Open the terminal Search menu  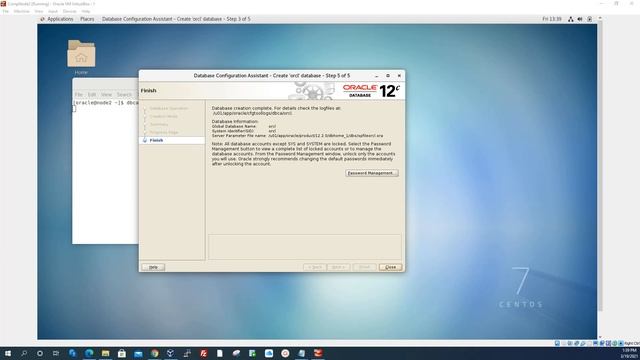124,94
